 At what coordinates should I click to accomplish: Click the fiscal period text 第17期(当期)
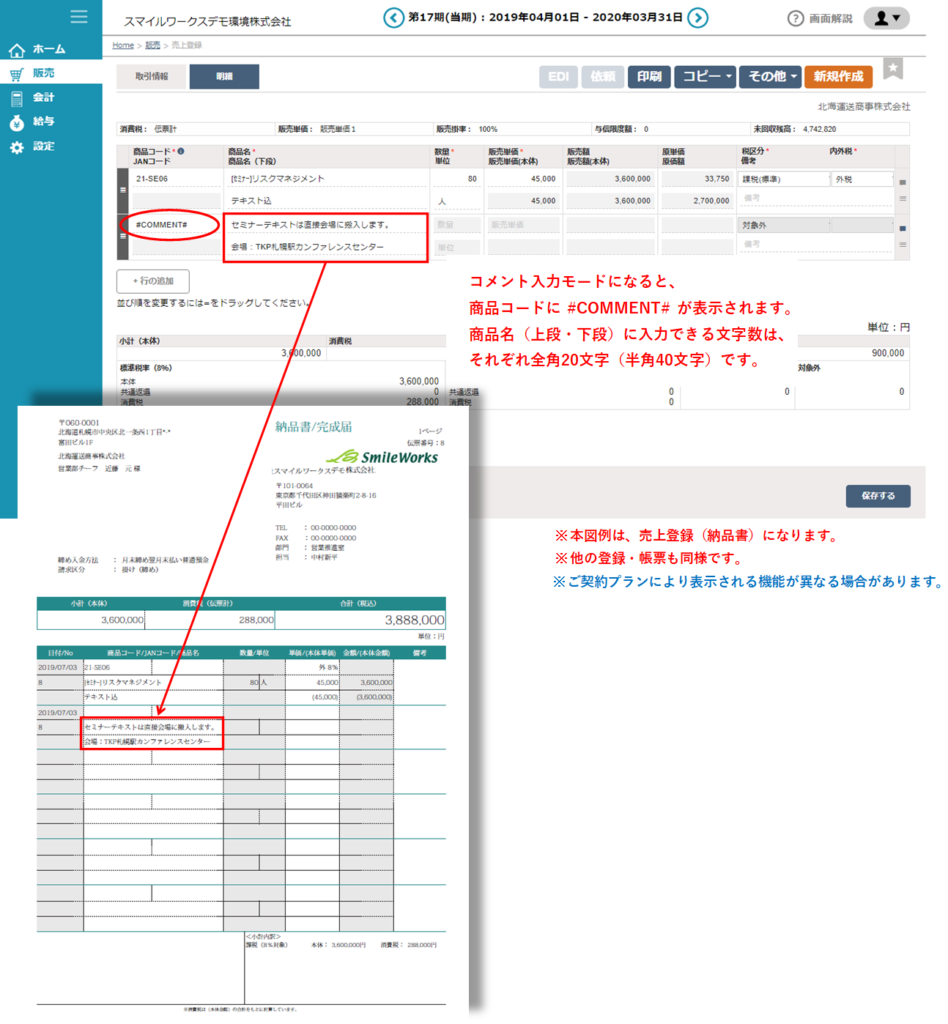(x=443, y=18)
